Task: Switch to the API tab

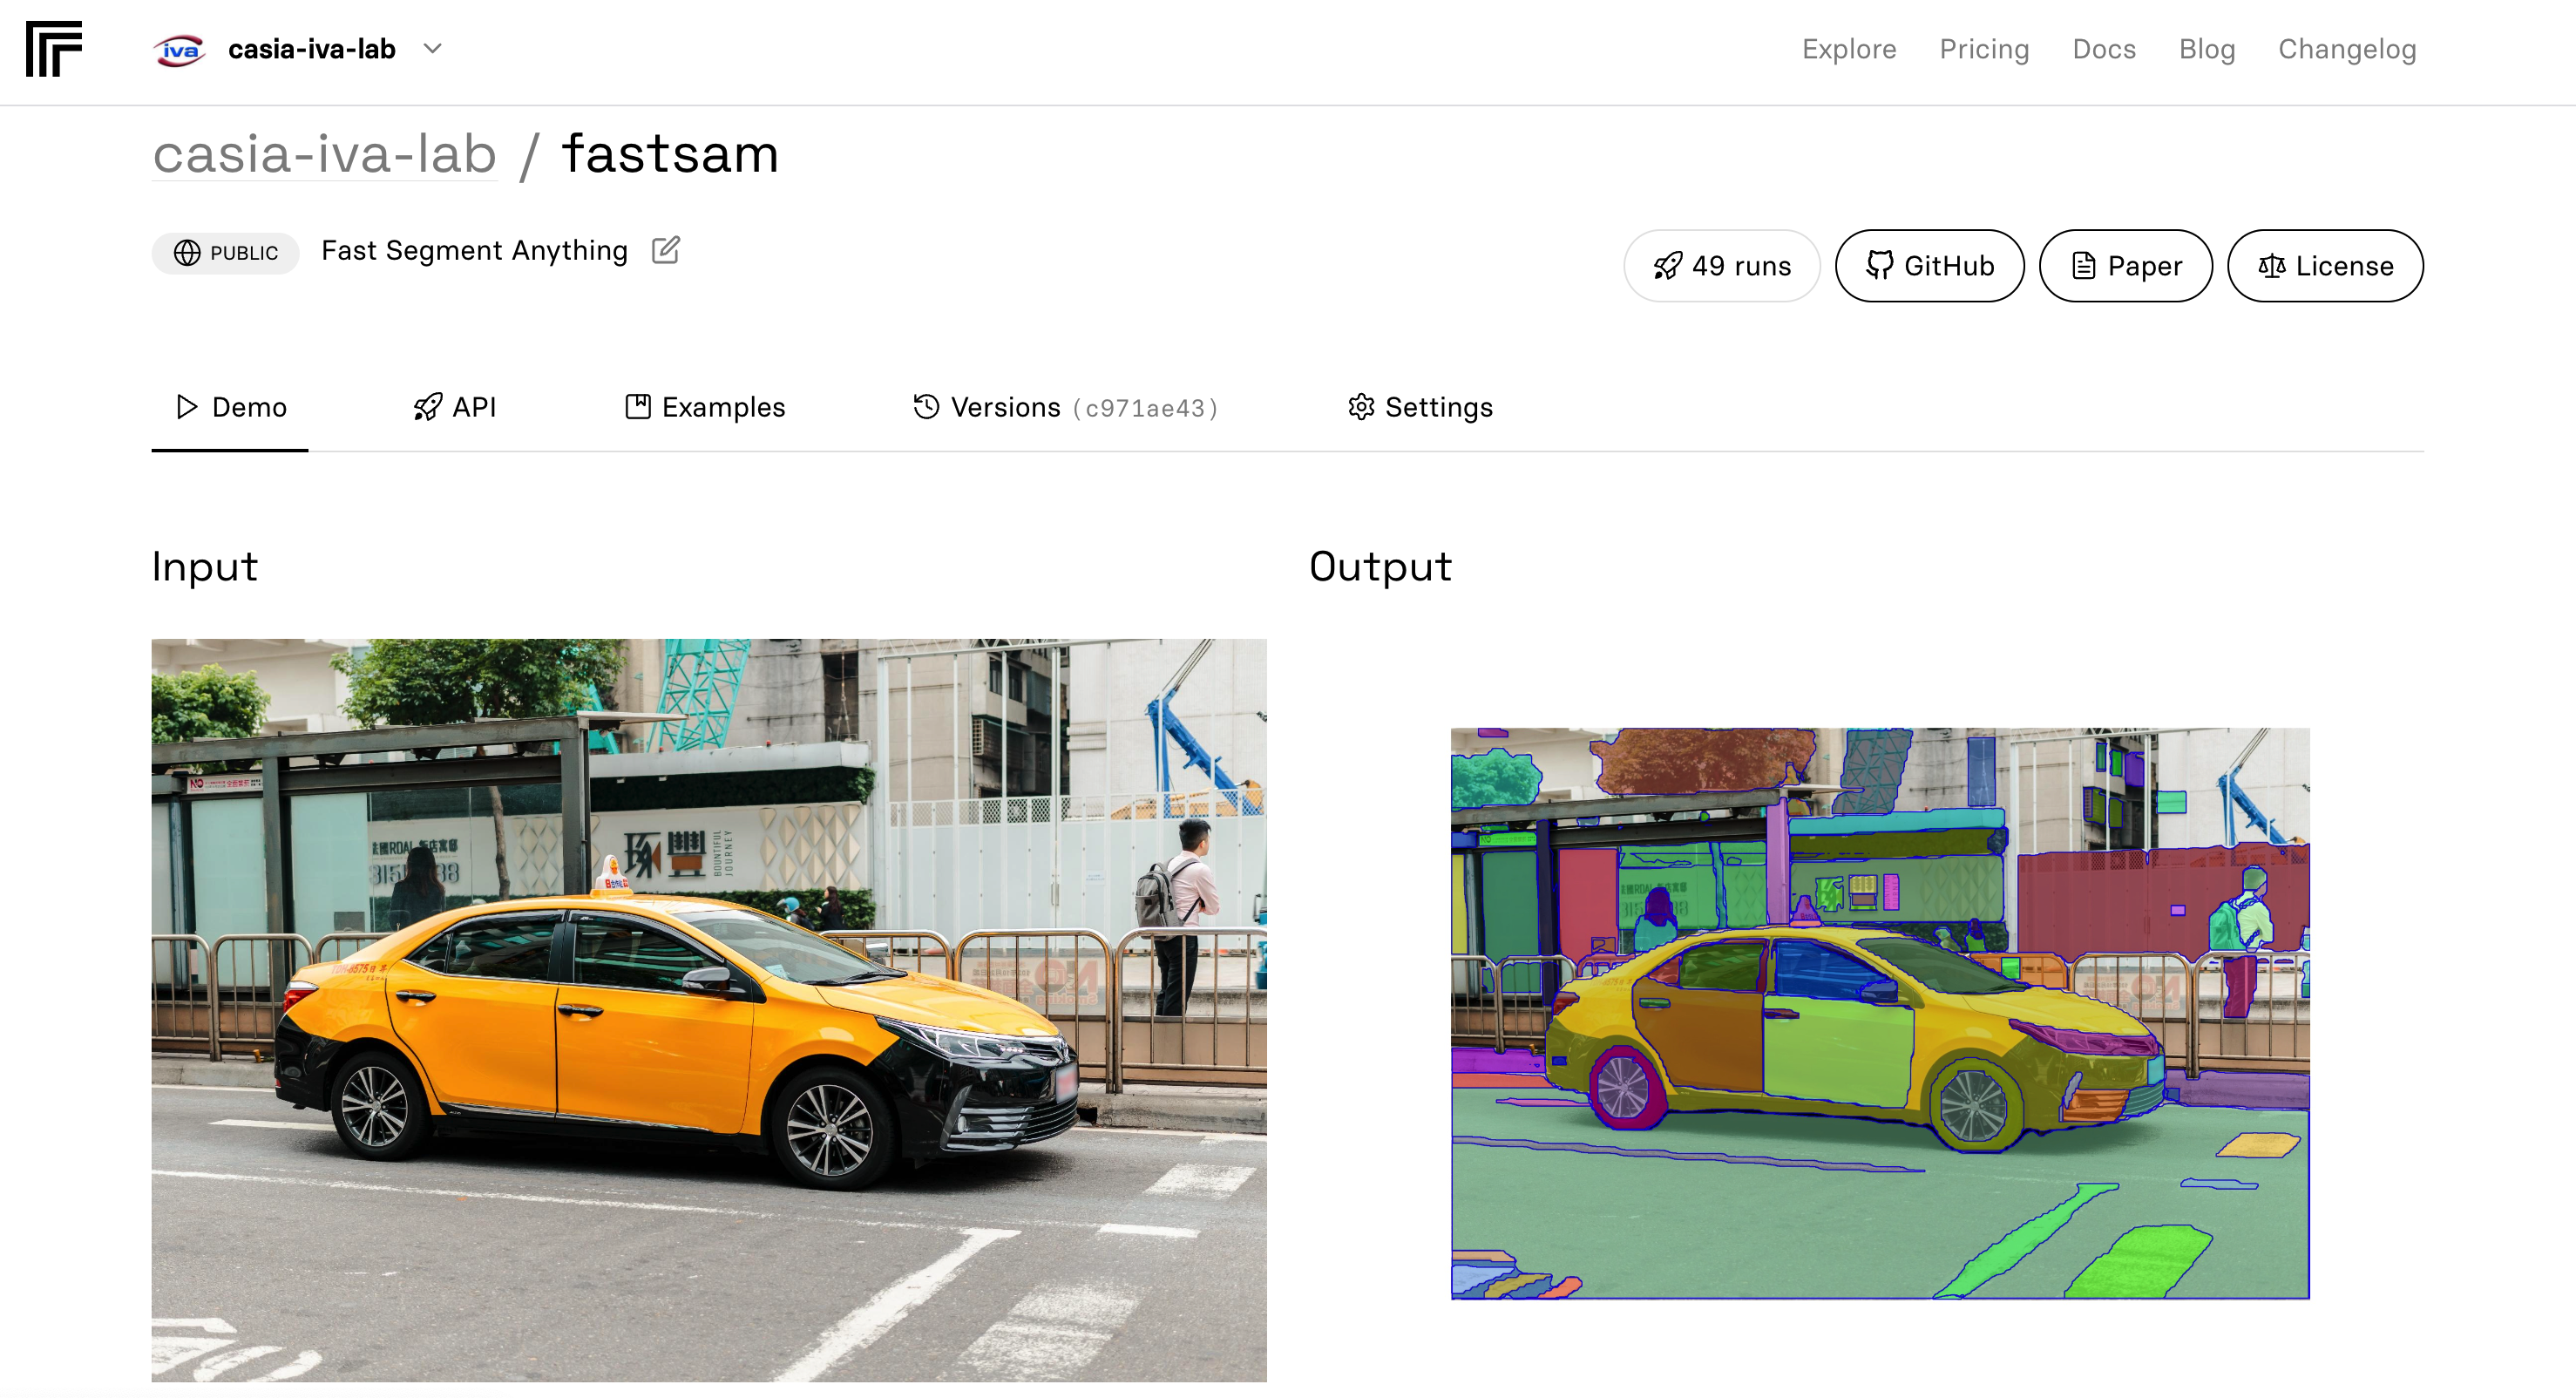Action: 455,407
